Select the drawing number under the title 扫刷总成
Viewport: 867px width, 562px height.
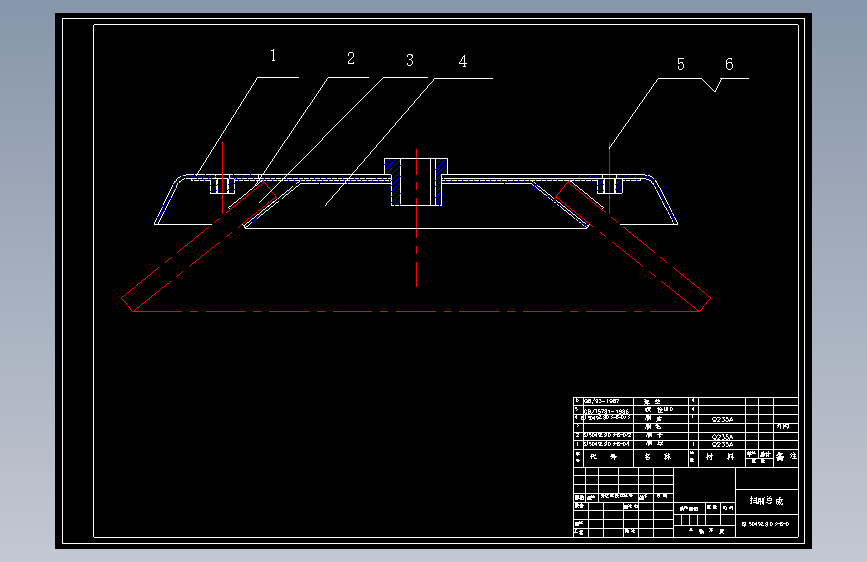(x=766, y=524)
